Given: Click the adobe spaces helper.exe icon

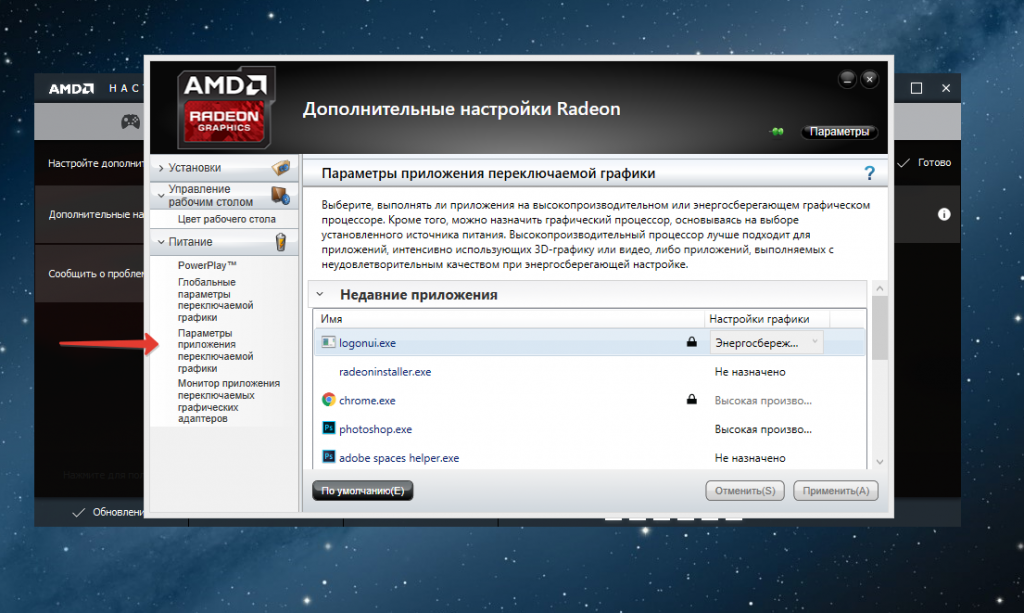Looking at the screenshot, I should click(328, 457).
